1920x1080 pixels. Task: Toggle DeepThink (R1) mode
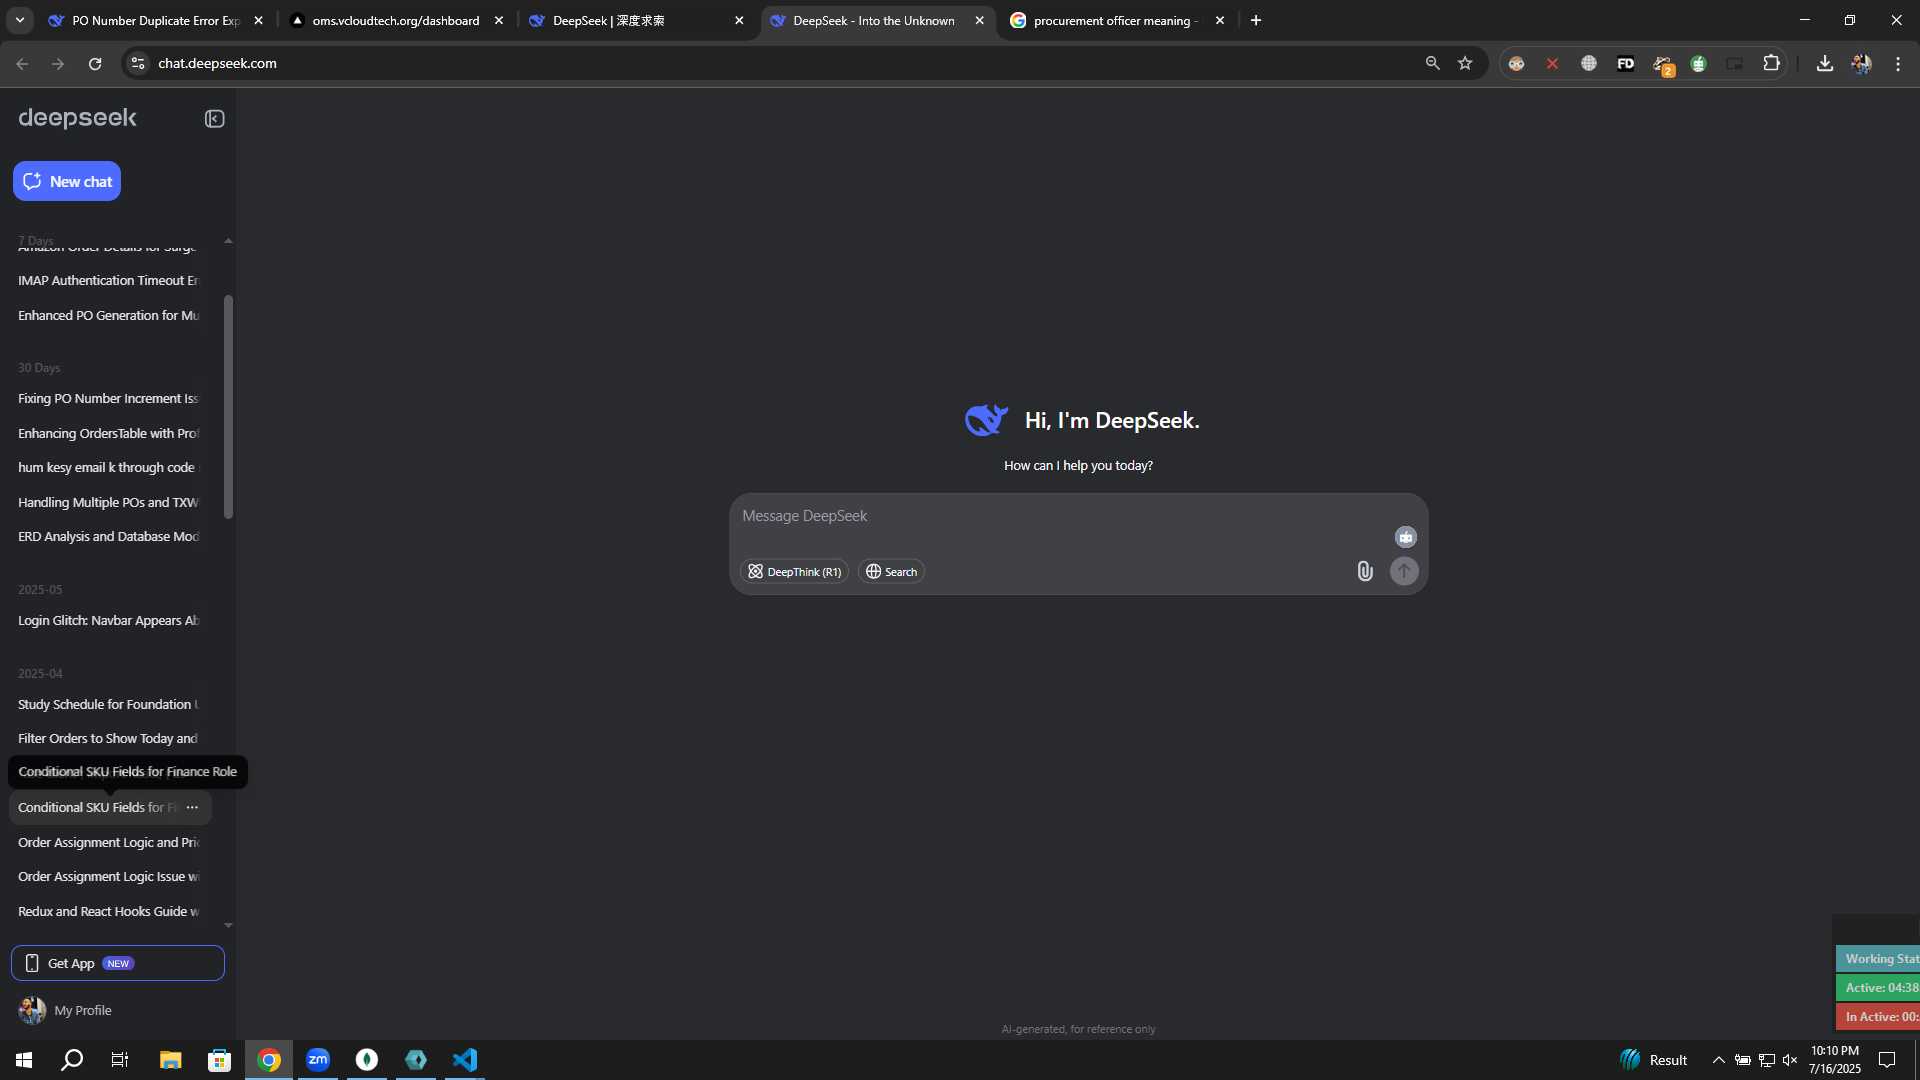[795, 572]
